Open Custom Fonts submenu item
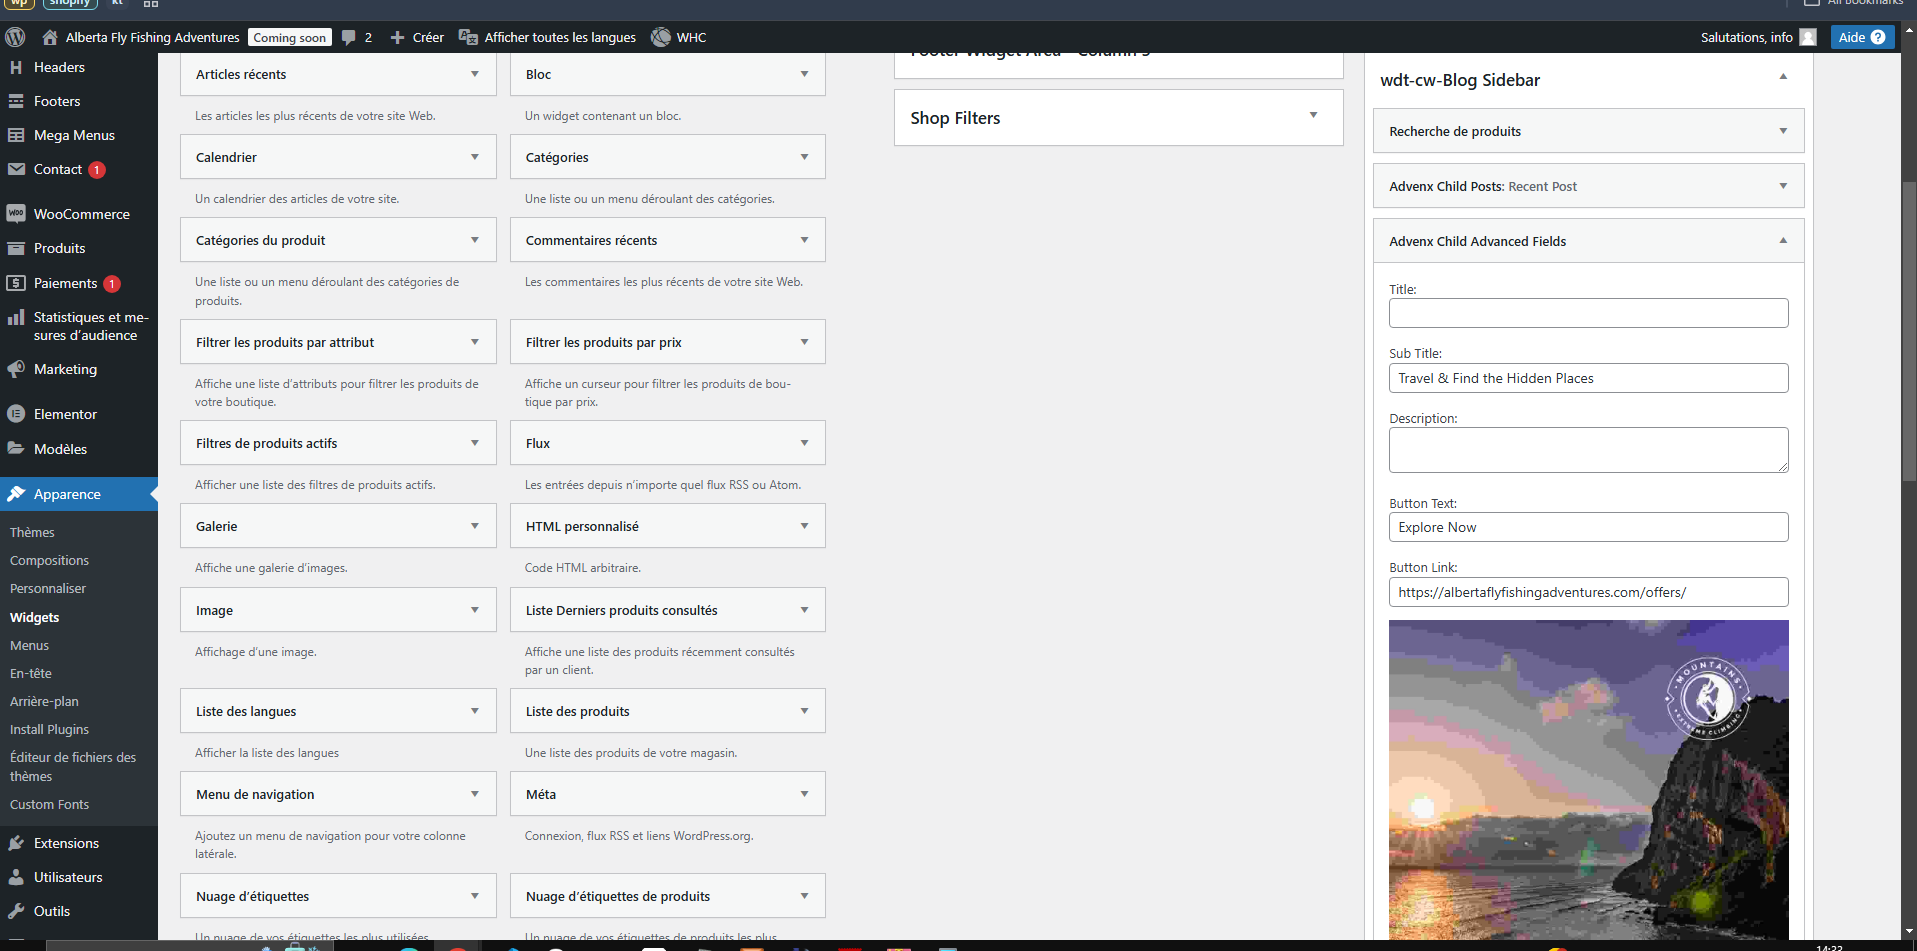 tap(49, 804)
